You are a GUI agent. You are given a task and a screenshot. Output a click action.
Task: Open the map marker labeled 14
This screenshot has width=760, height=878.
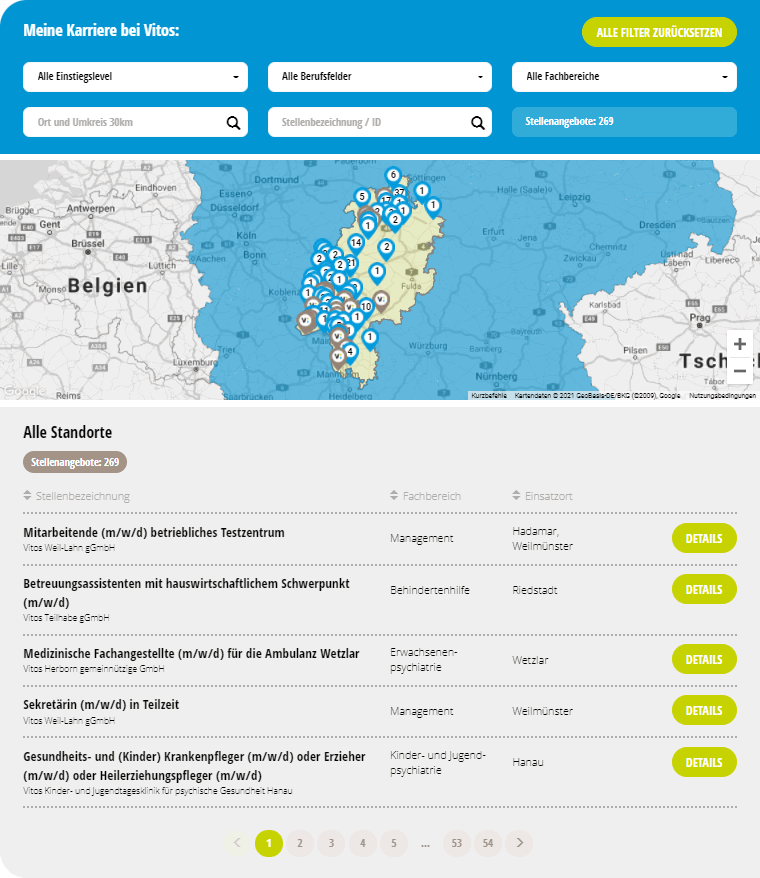(x=356, y=244)
